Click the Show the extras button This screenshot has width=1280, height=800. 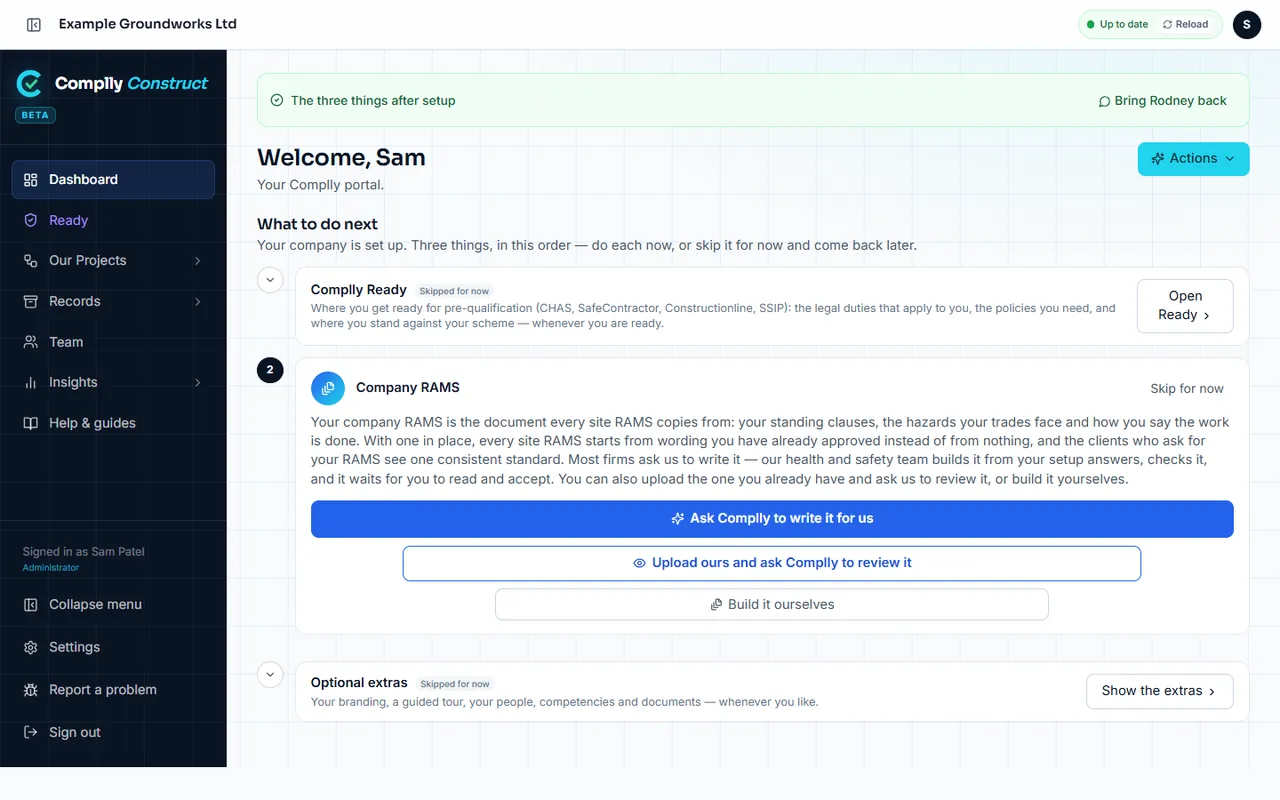1159,691
